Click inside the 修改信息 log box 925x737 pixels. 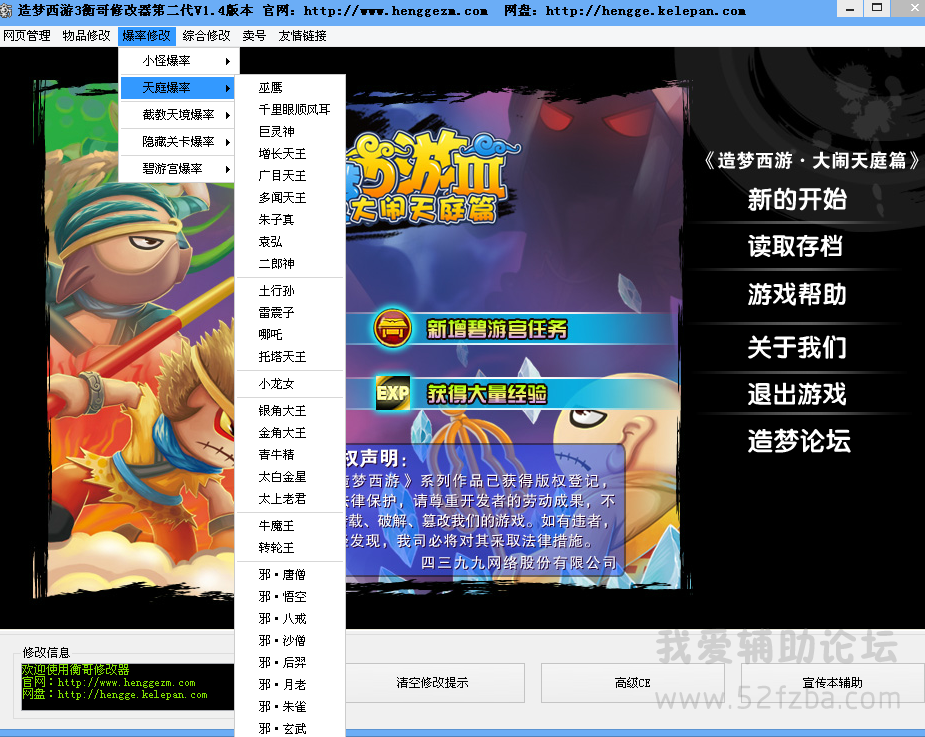(x=127, y=686)
